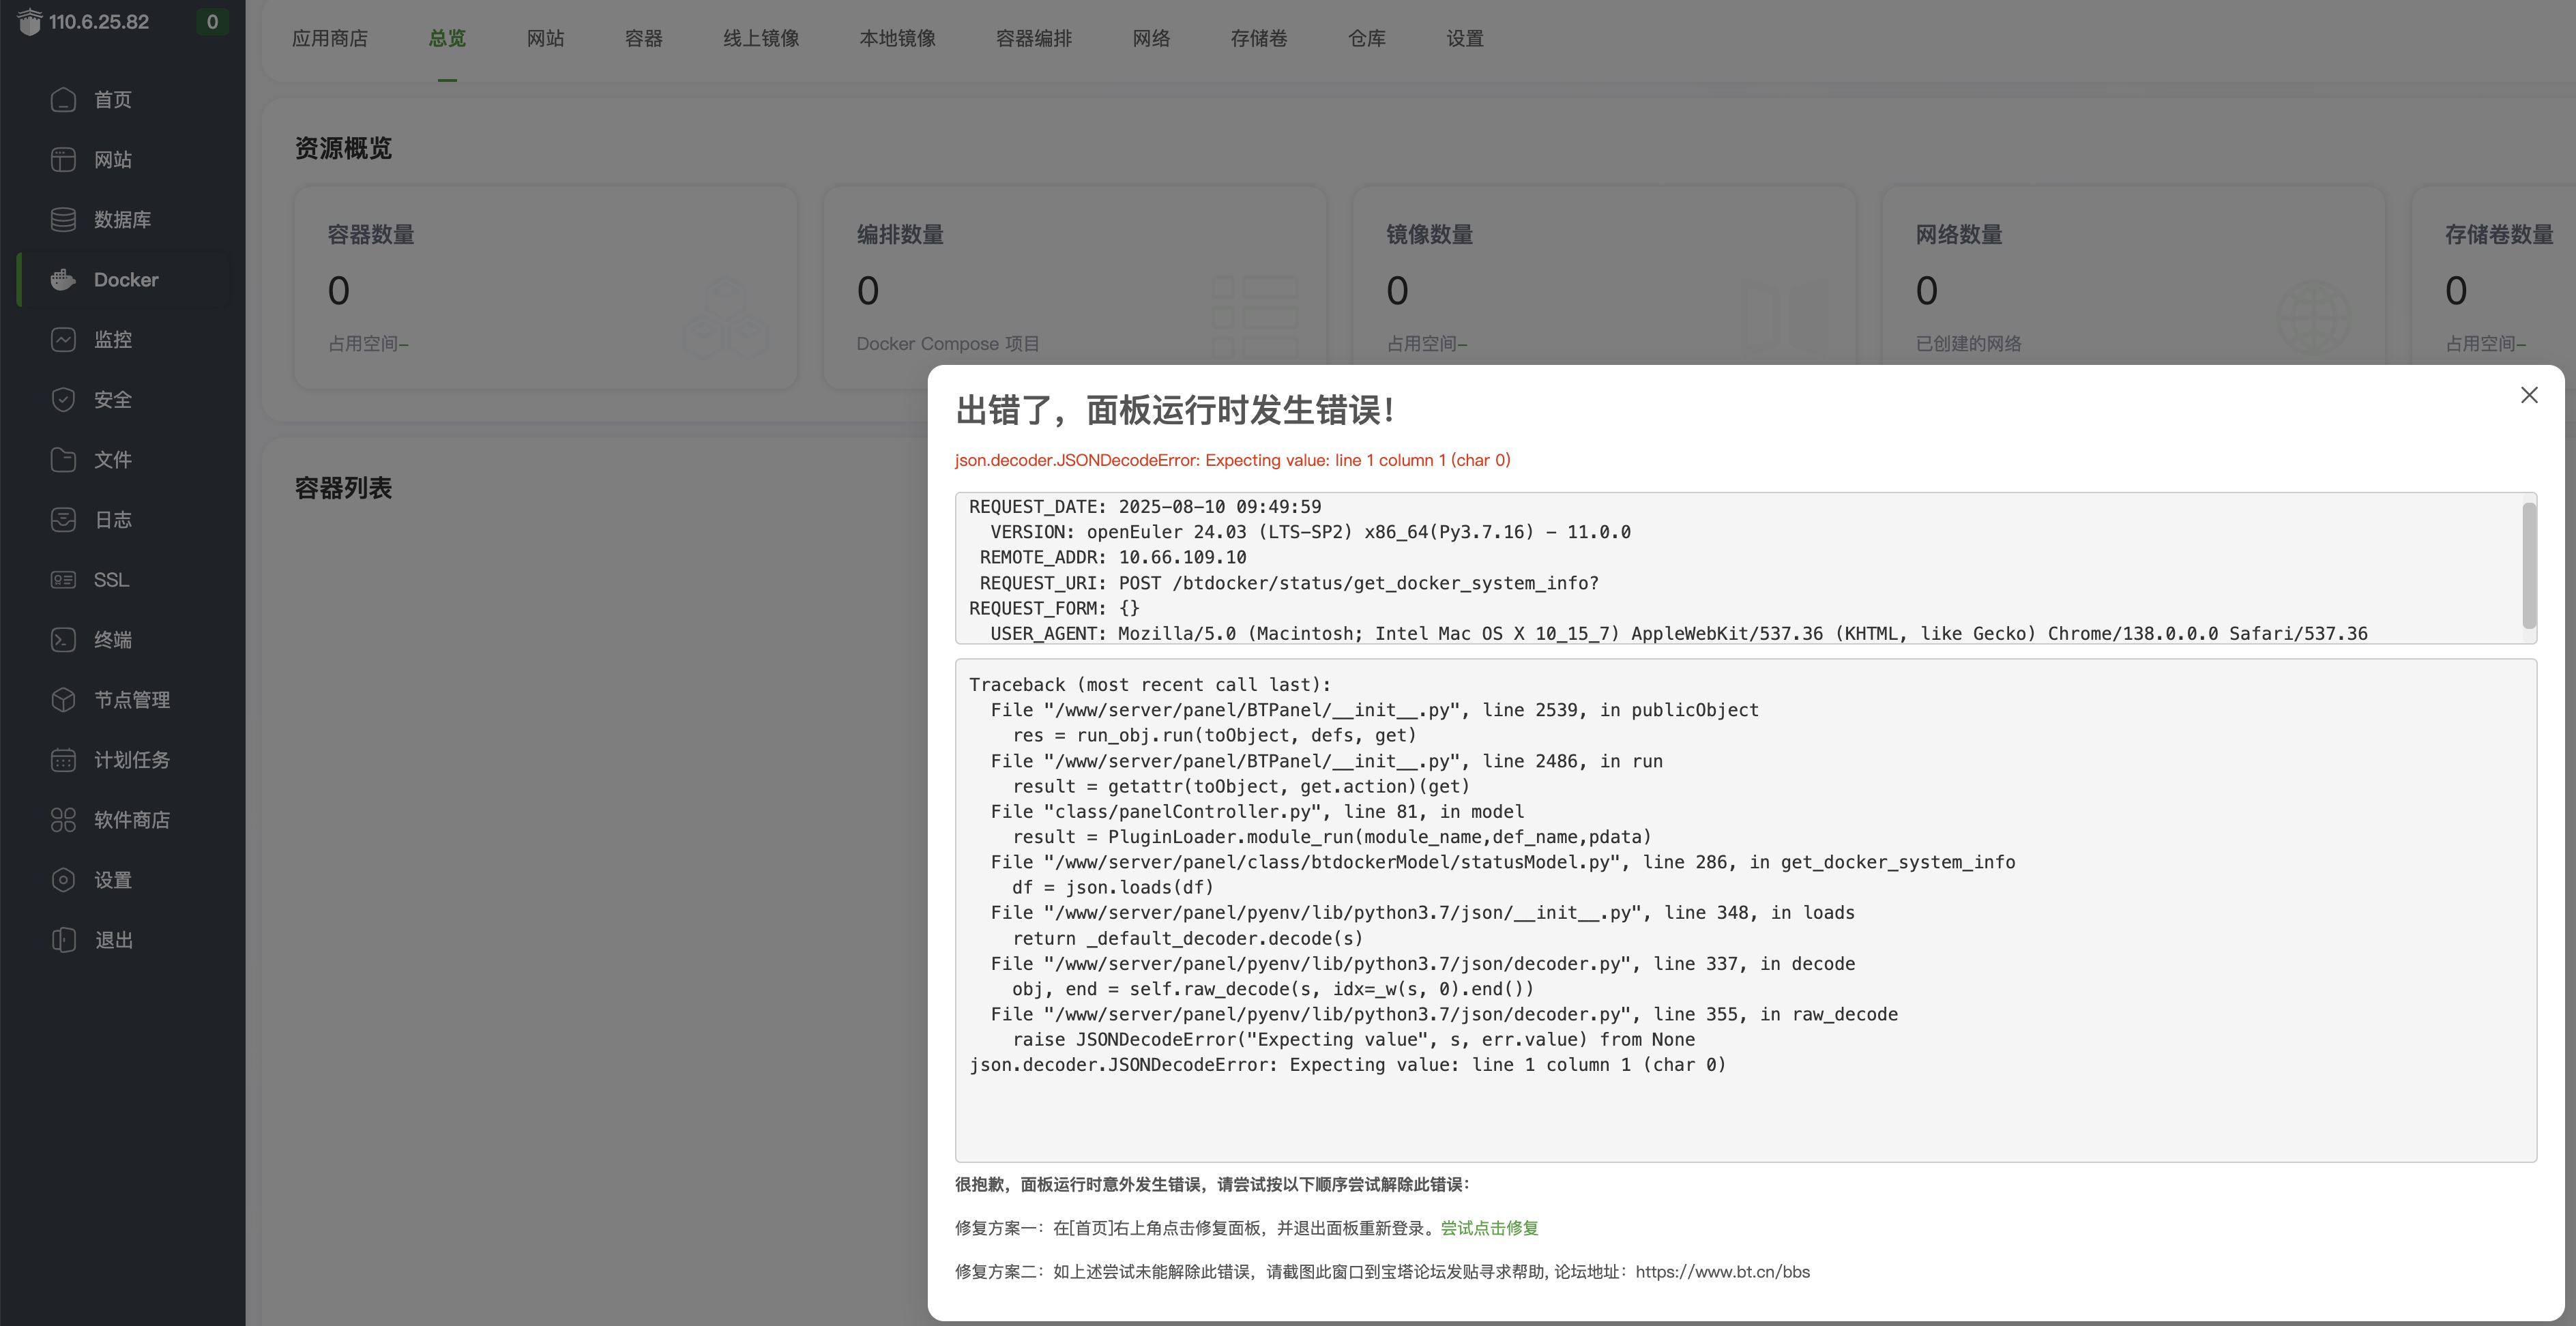The height and width of the screenshot is (1326, 2576).
Task: Select the 软件商店 sidebar label
Action: point(132,820)
